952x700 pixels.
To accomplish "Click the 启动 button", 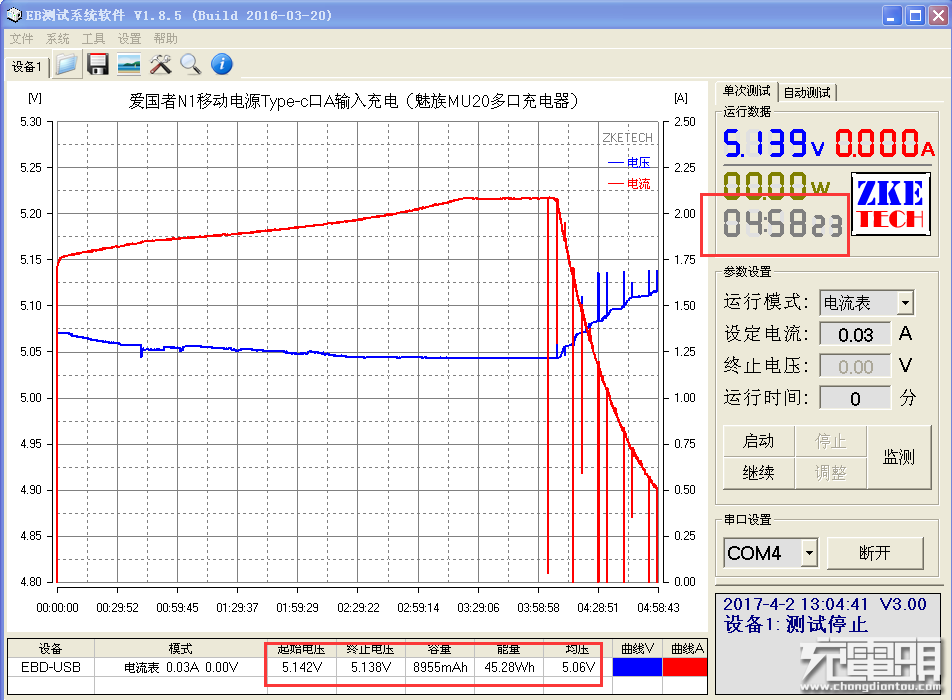I will click(758, 441).
